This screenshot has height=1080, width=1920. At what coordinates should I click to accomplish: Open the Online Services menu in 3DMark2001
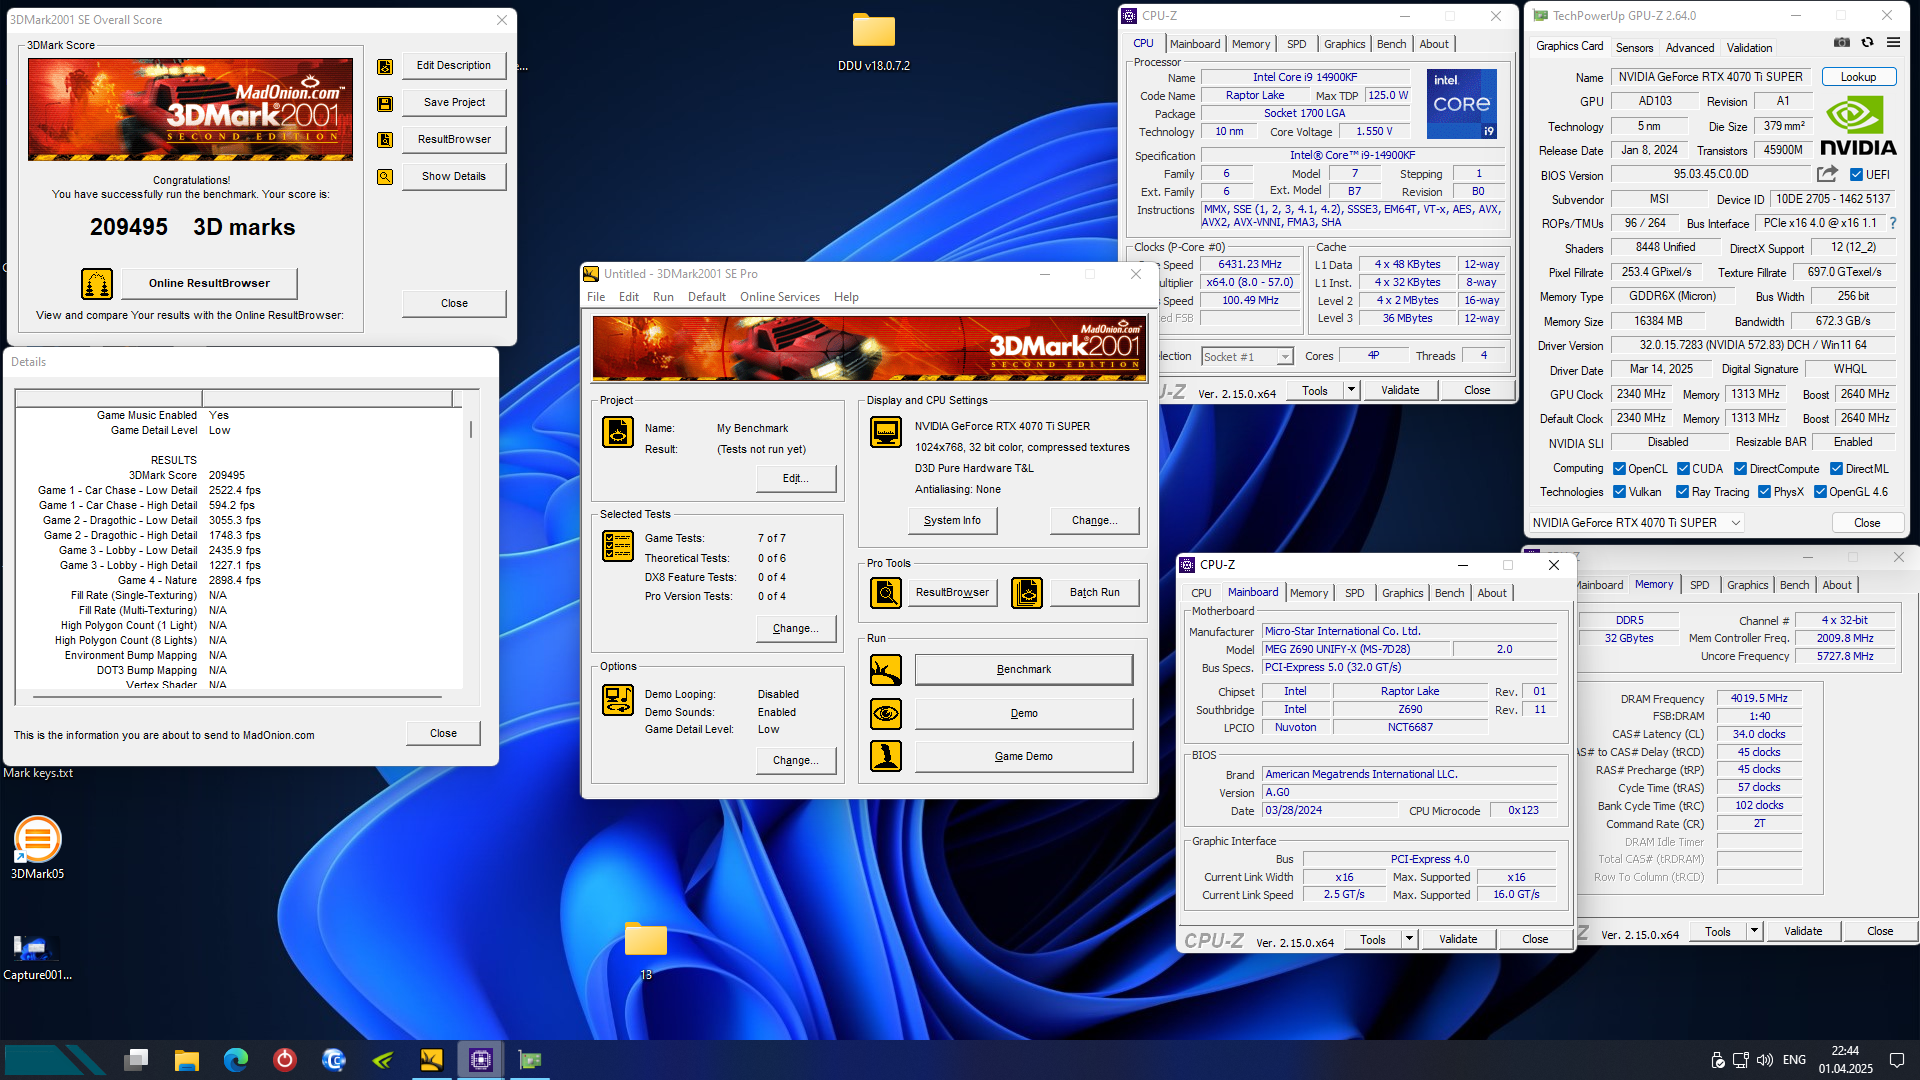point(780,297)
